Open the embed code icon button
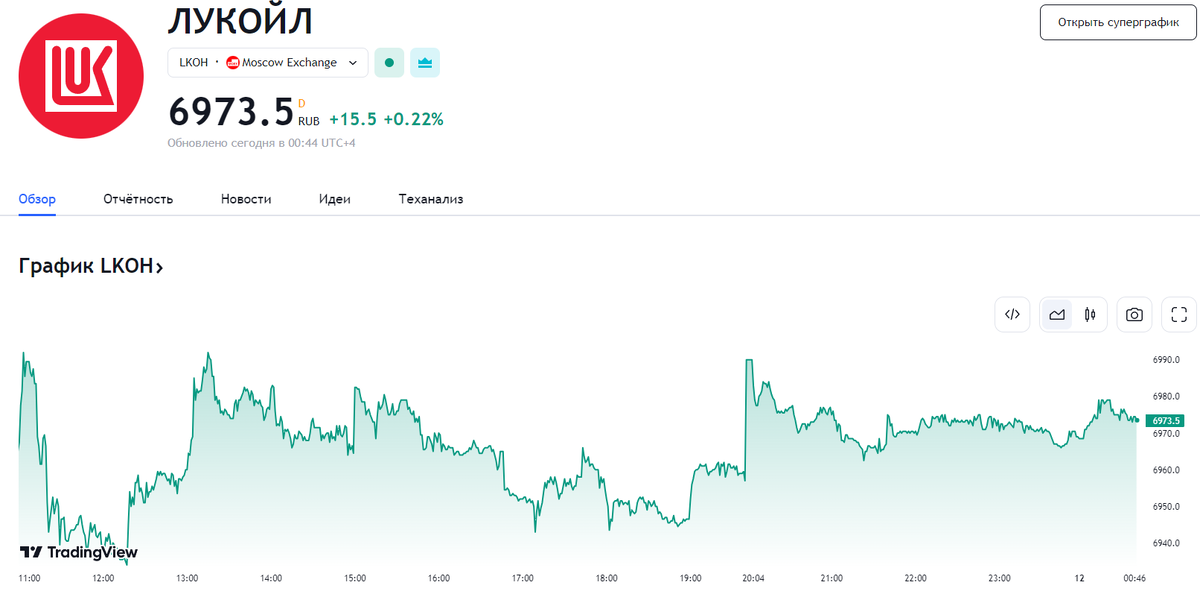 point(1012,315)
